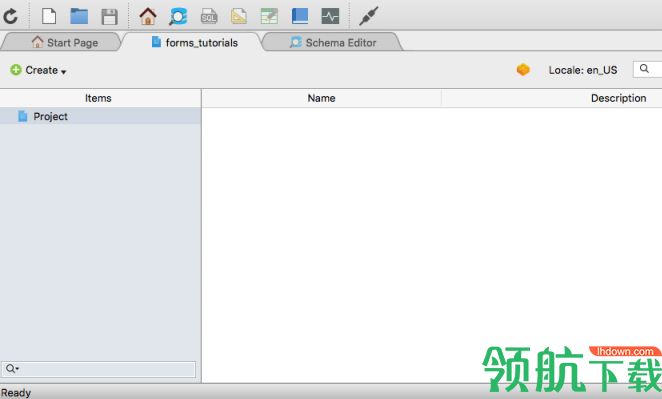This screenshot has height=399, width=662.
Task: Open the magnifier dropdown in bottom filter box
Action: (x=12, y=369)
